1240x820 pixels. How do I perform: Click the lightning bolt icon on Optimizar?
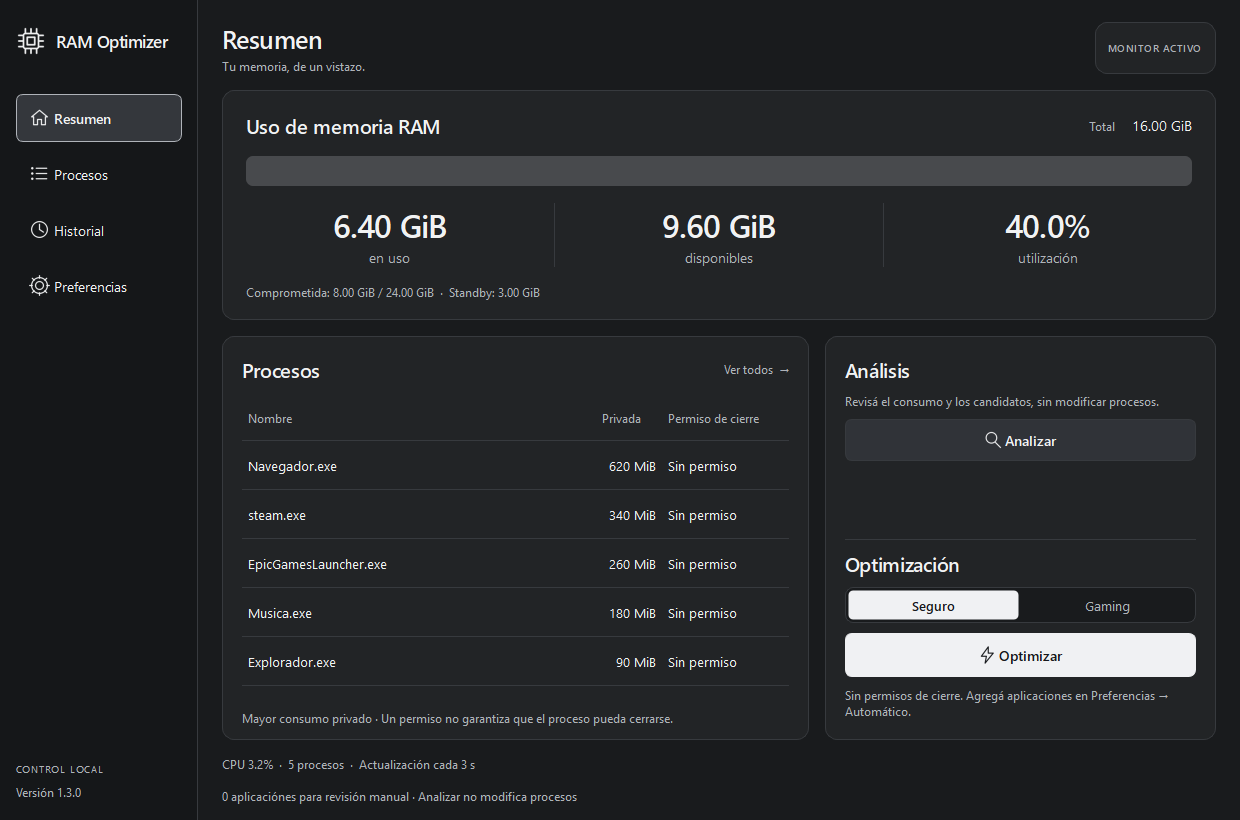coord(987,656)
